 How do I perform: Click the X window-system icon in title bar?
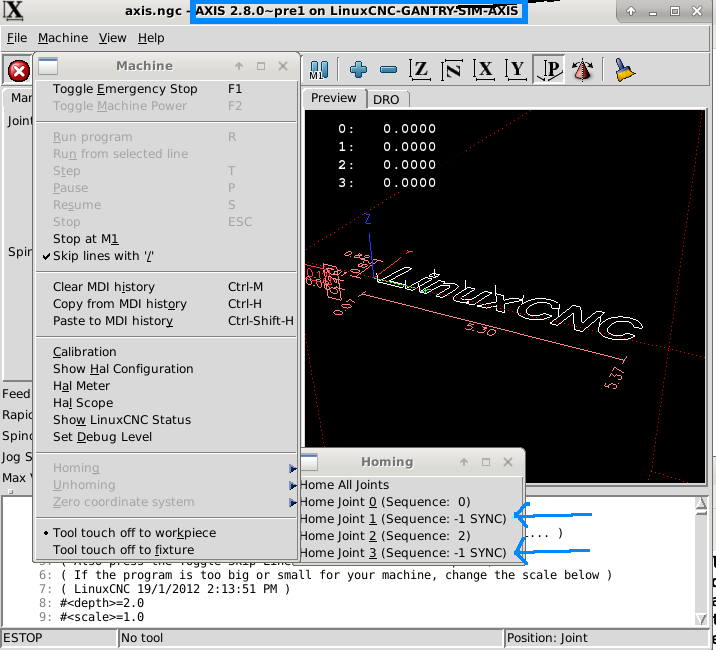13,11
